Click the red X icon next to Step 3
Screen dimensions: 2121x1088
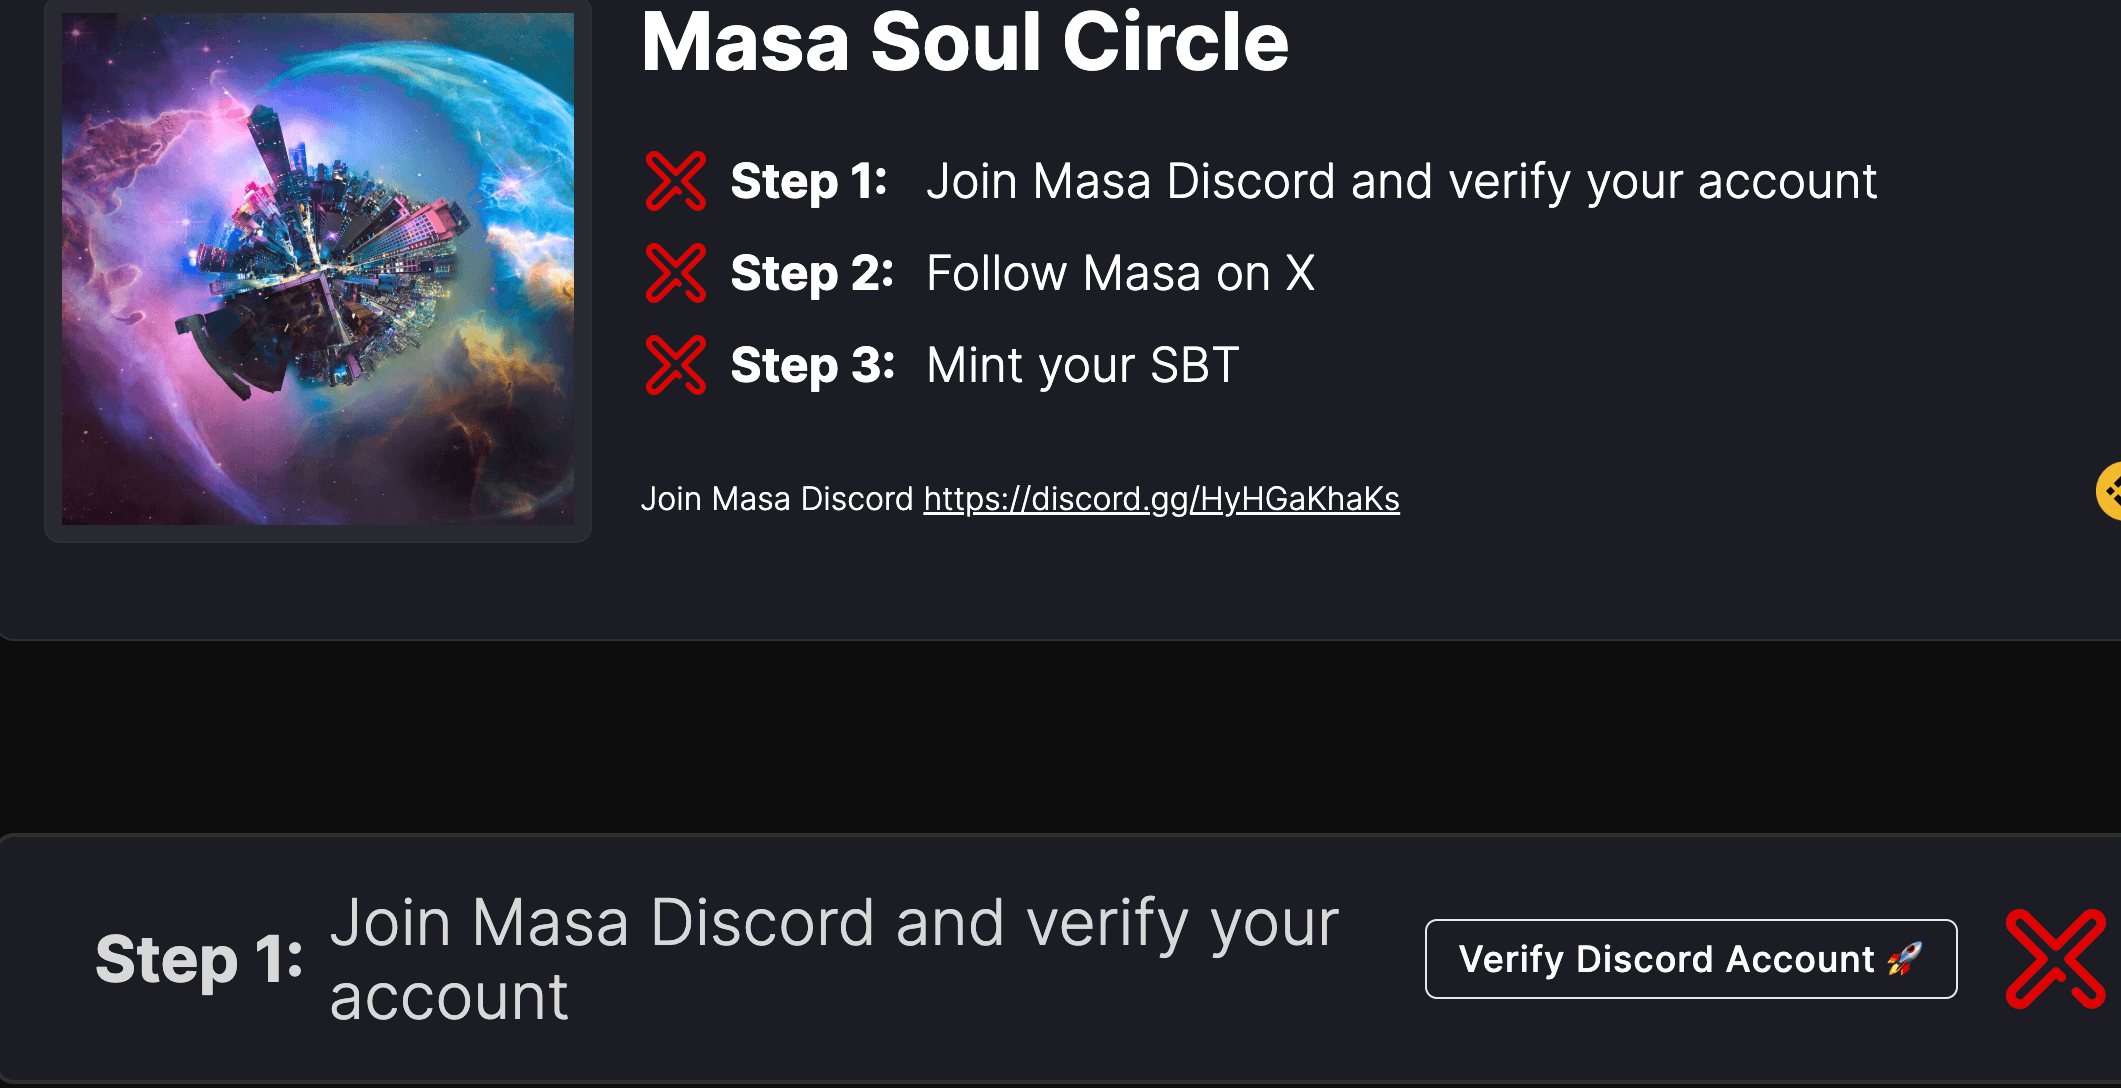[676, 365]
